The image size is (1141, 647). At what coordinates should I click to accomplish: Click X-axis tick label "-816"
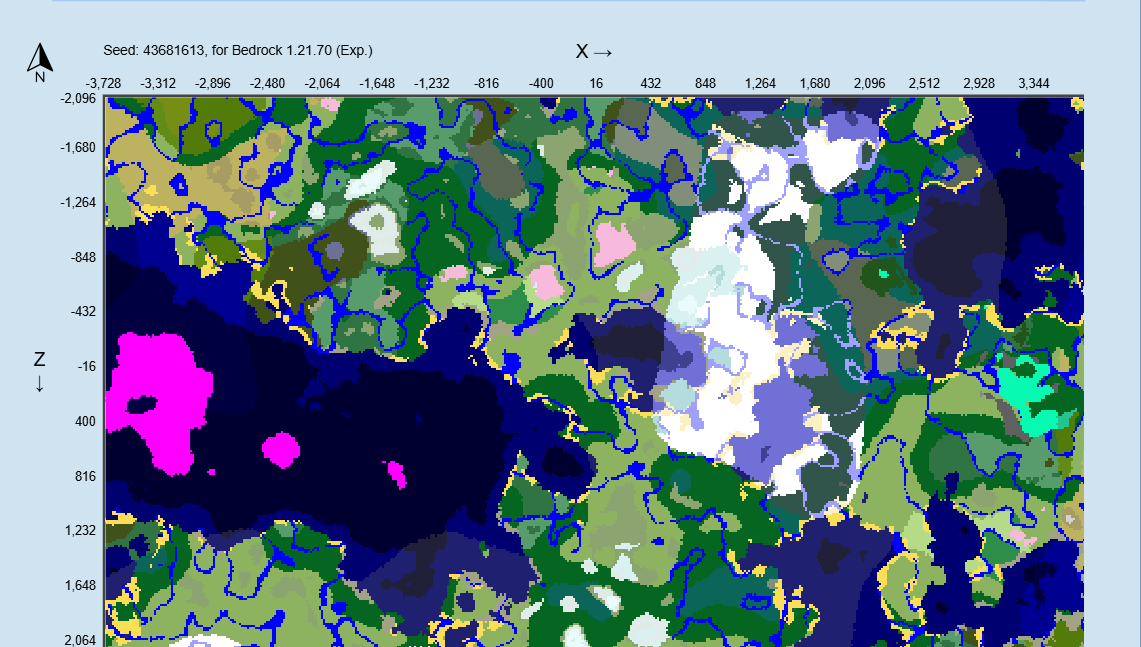486,84
